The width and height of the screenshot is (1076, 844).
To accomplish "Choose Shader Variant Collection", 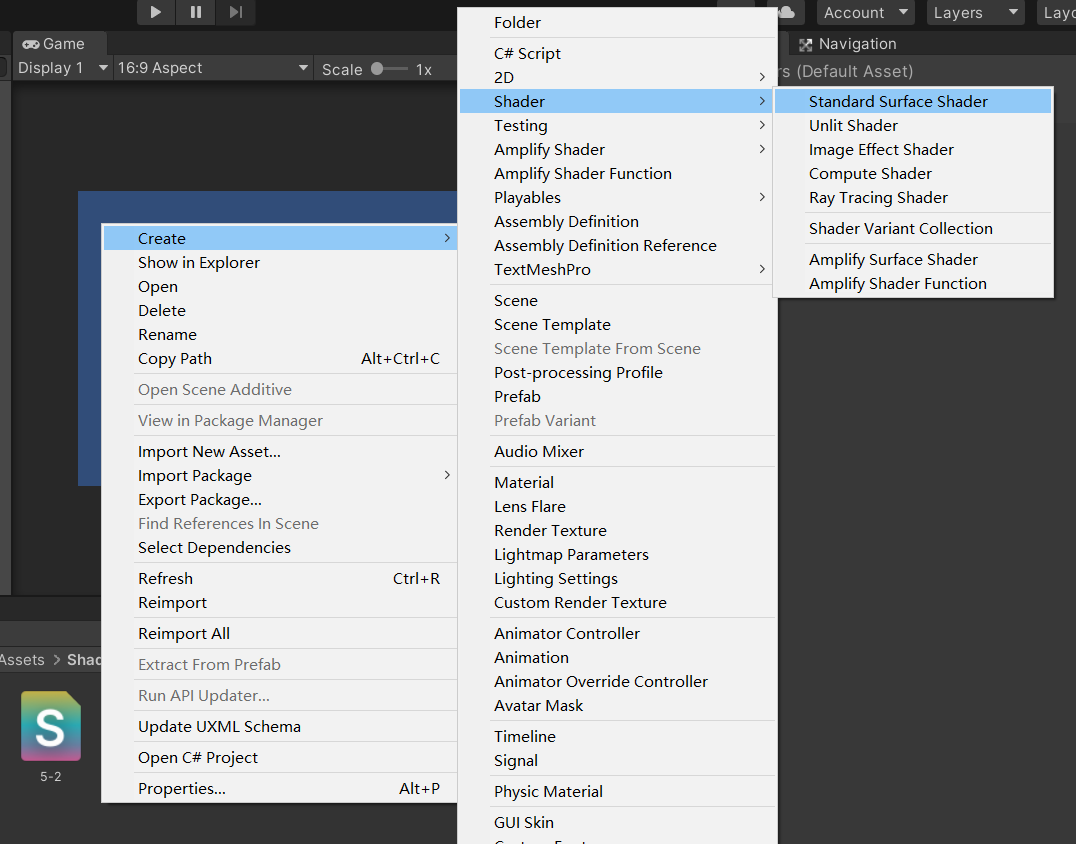I will [913, 228].
